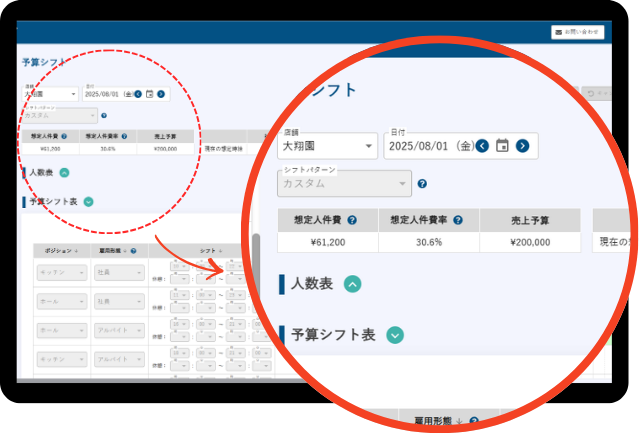Click help icon beside small カスタム dropdown

click(x=104, y=116)
